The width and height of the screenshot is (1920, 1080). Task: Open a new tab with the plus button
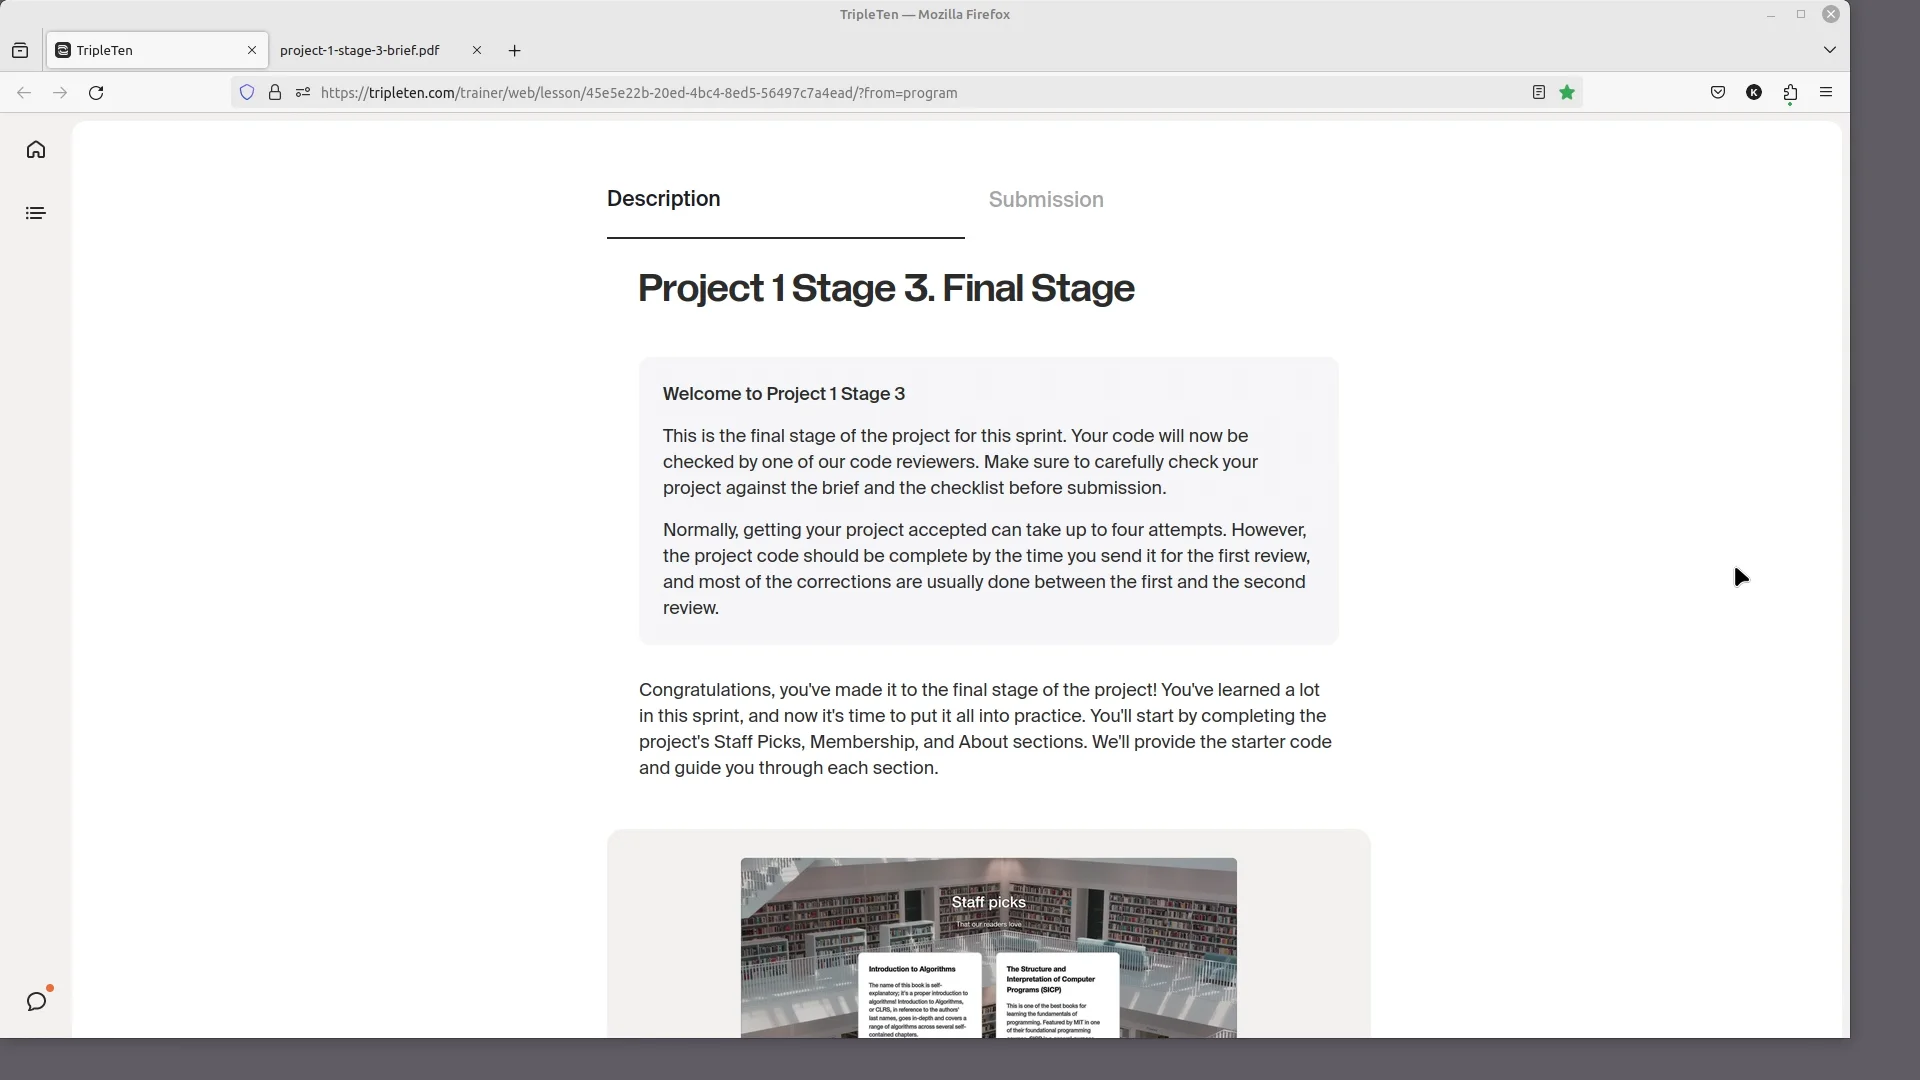pyautogui.click(x=514, y=50)
